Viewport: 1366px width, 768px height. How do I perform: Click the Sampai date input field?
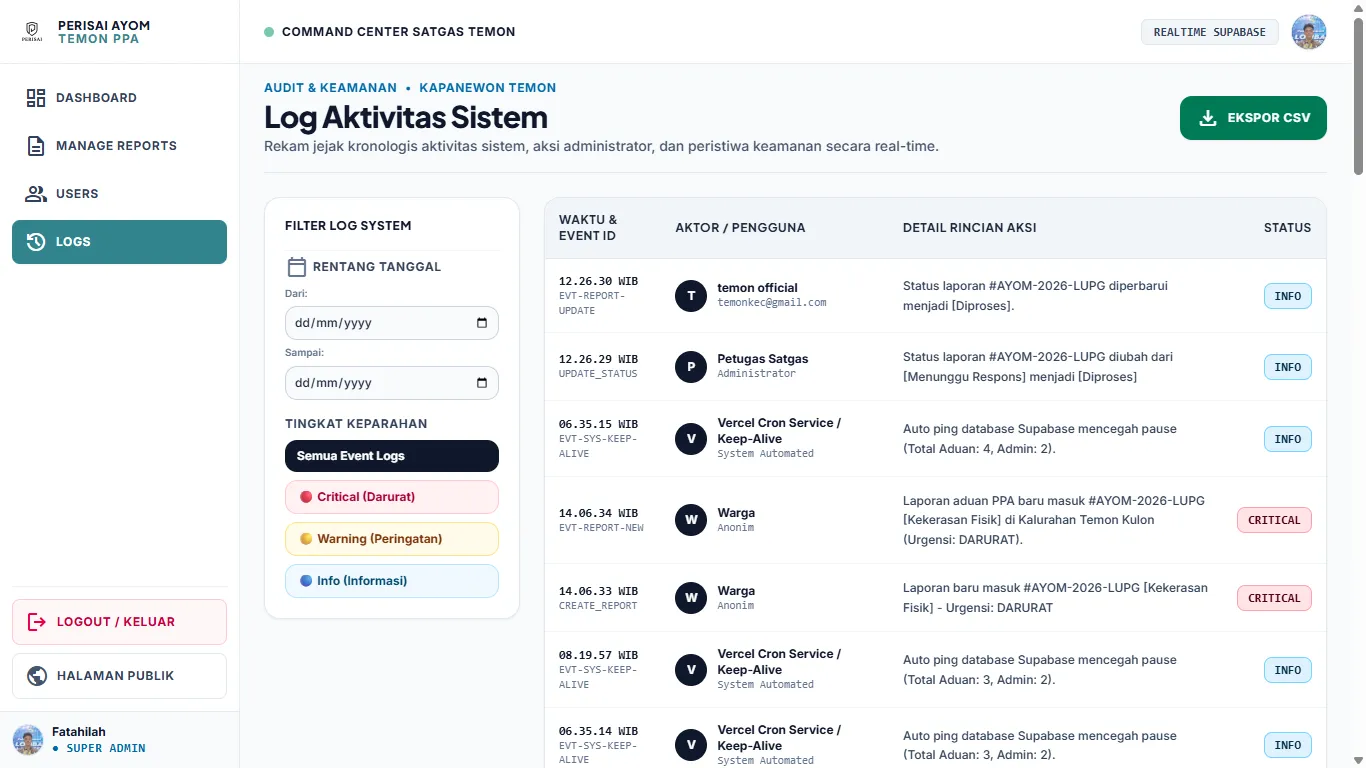pyautogui.click(x=392, y=383)
